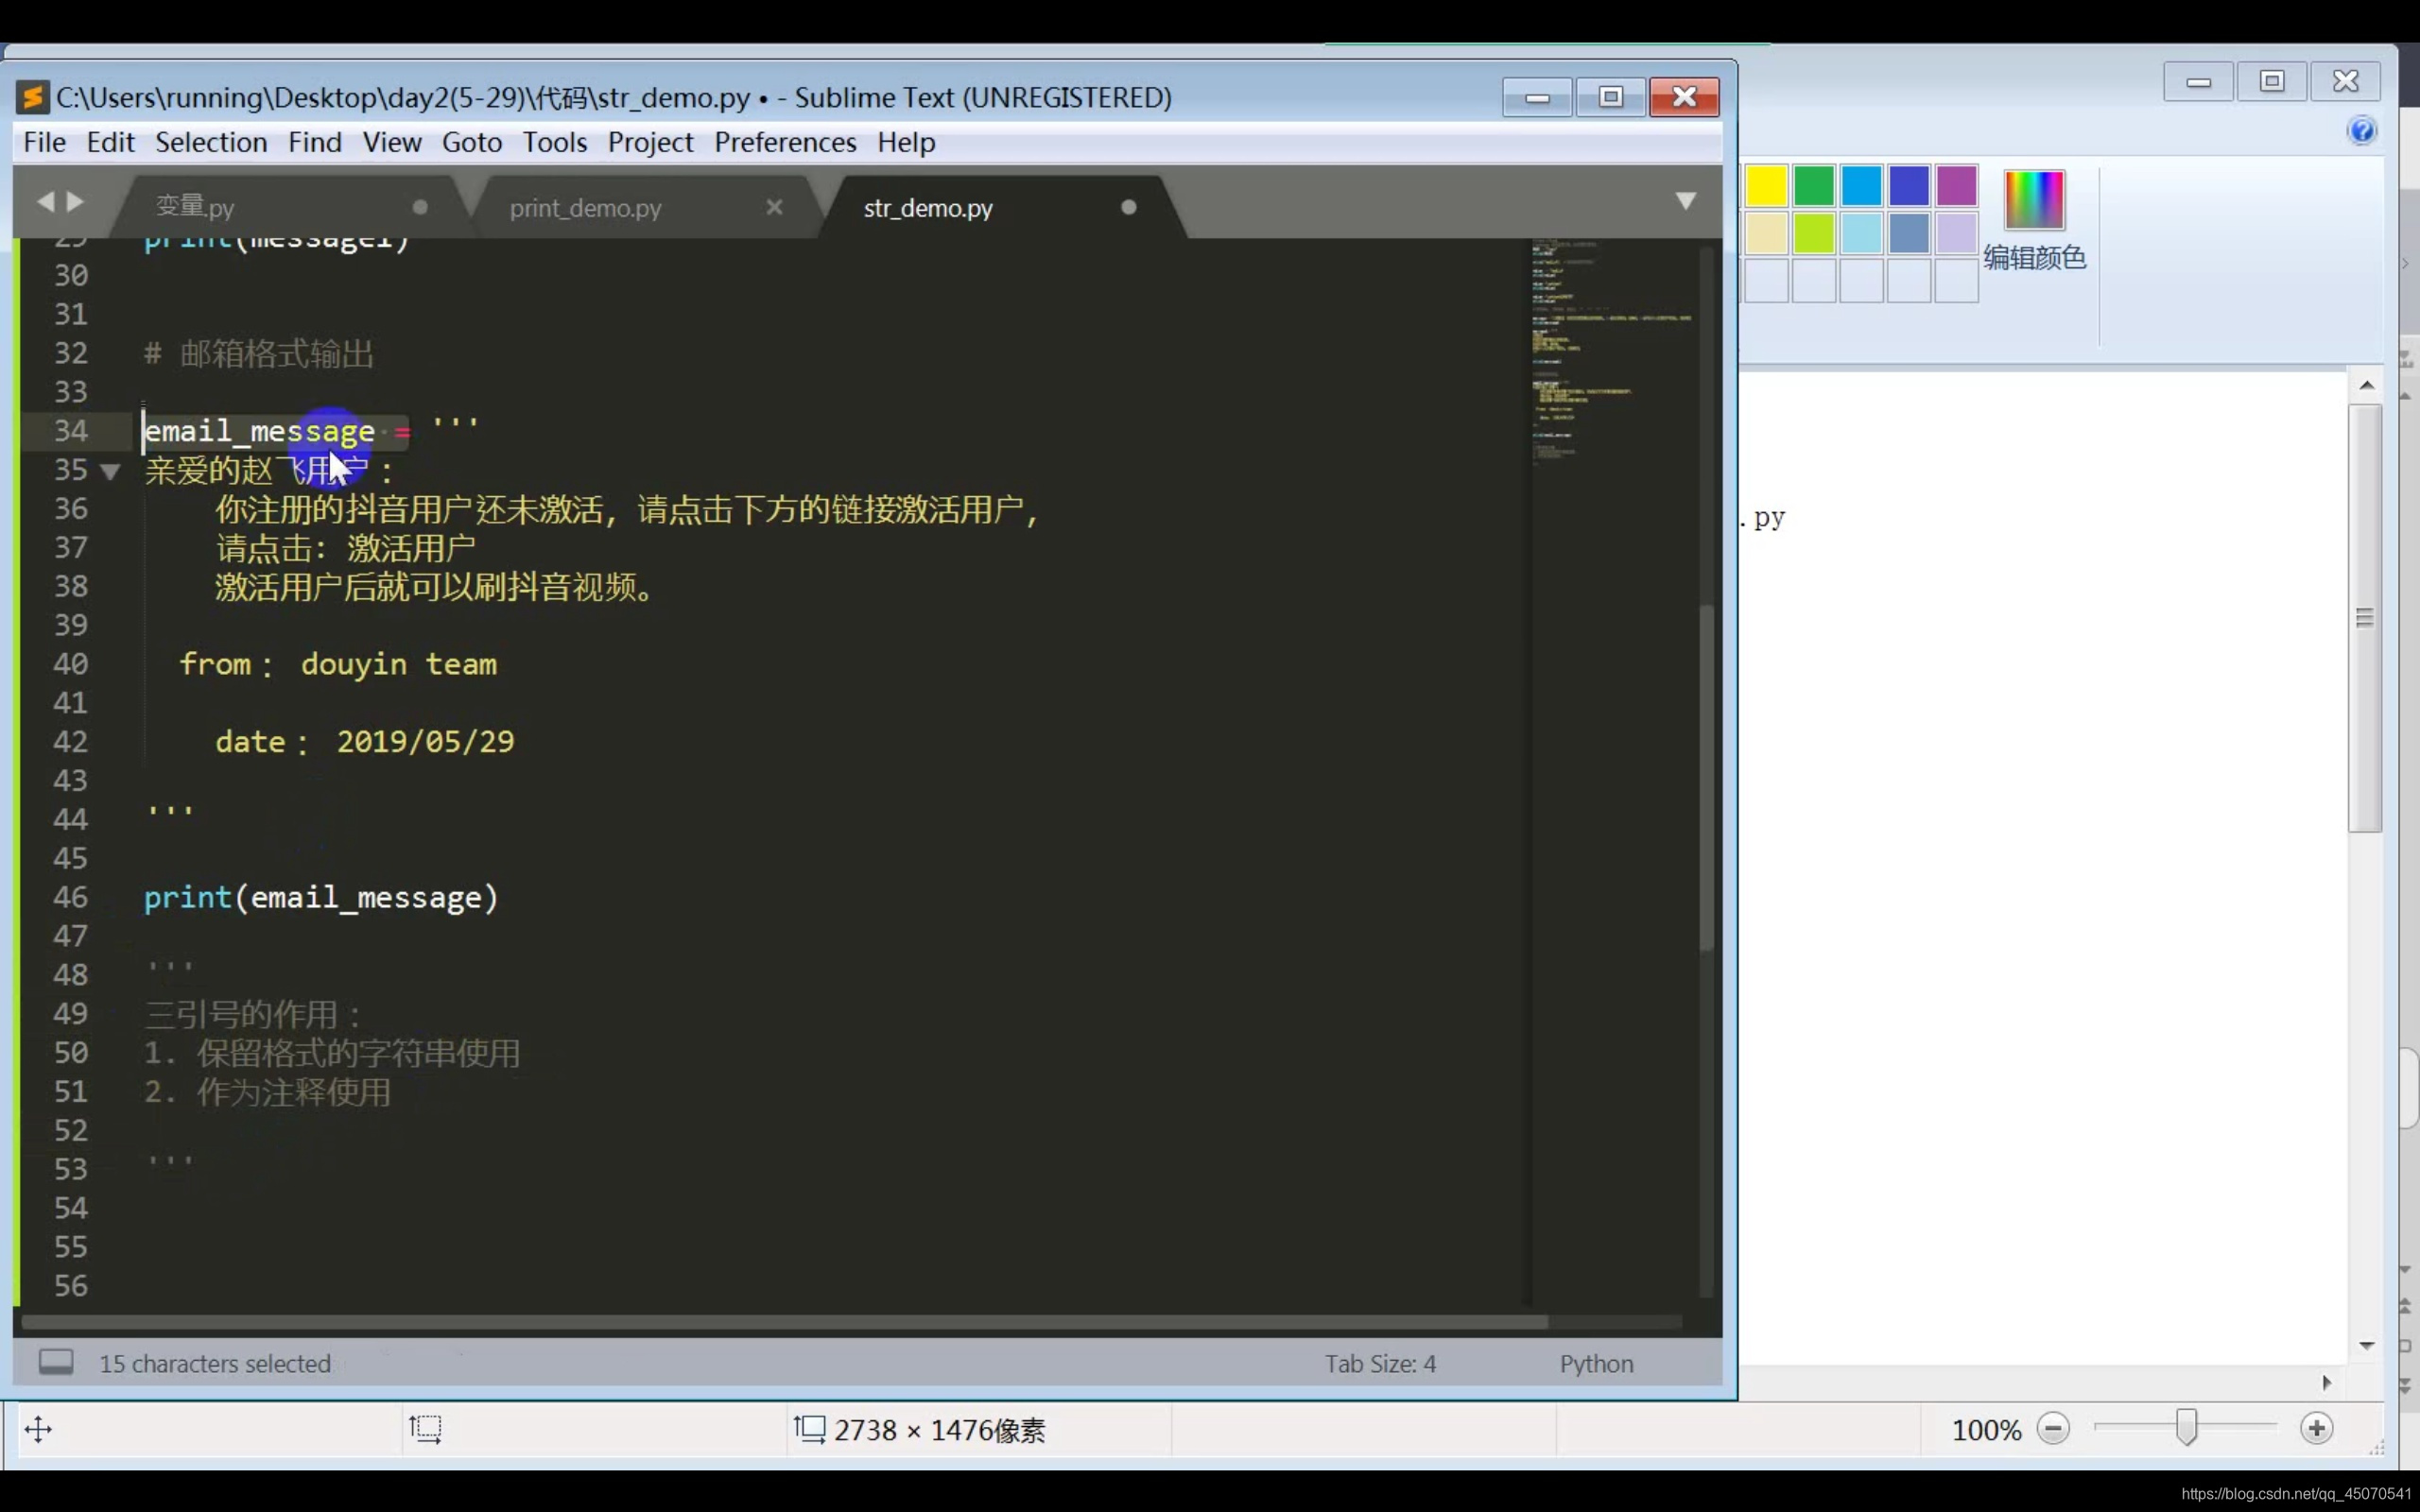
Task: Select the yellow color swatch
Action: (x=1766, y=186)
